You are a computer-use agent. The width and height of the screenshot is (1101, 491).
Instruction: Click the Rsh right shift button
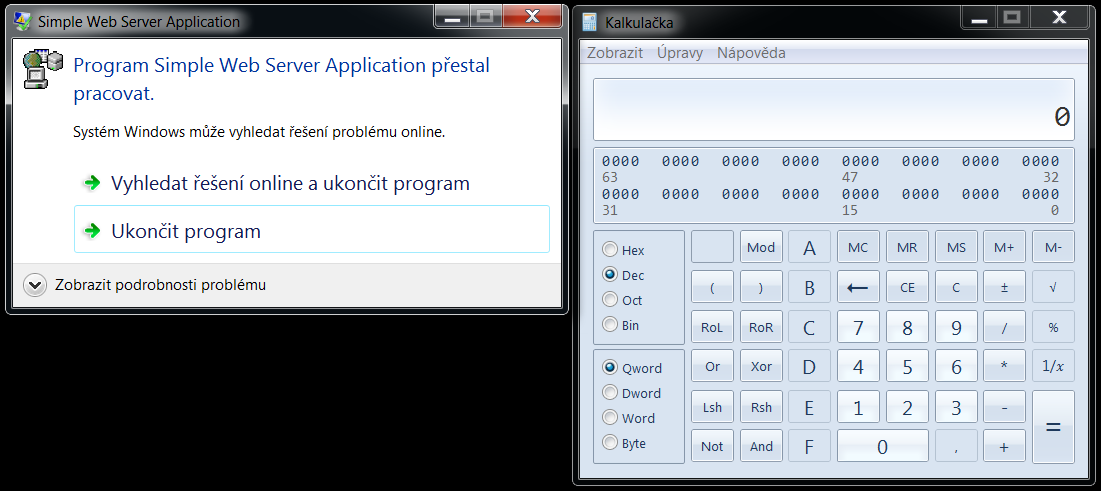click(x=761, y=407)
